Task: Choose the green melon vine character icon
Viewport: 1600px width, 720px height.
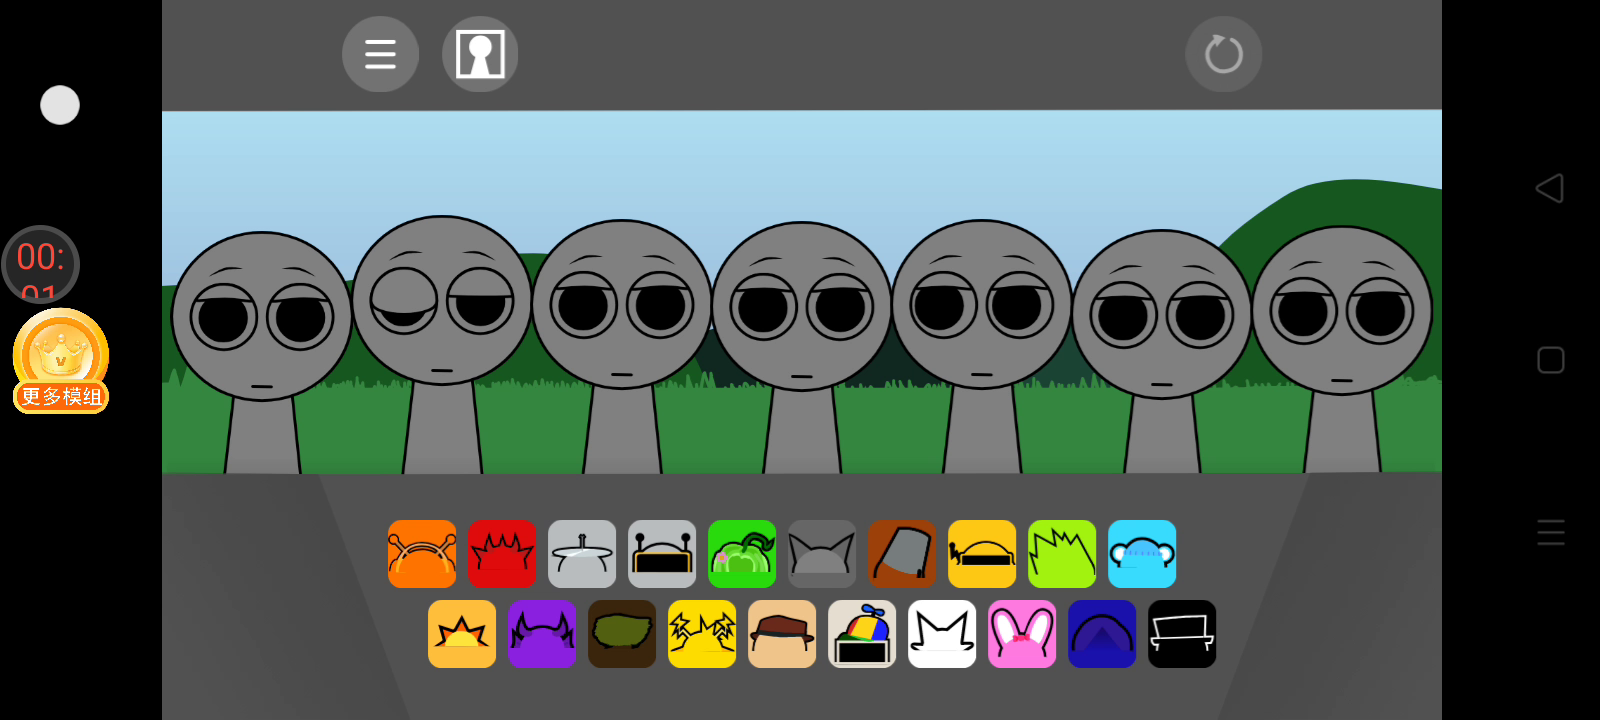Action: 742,554
